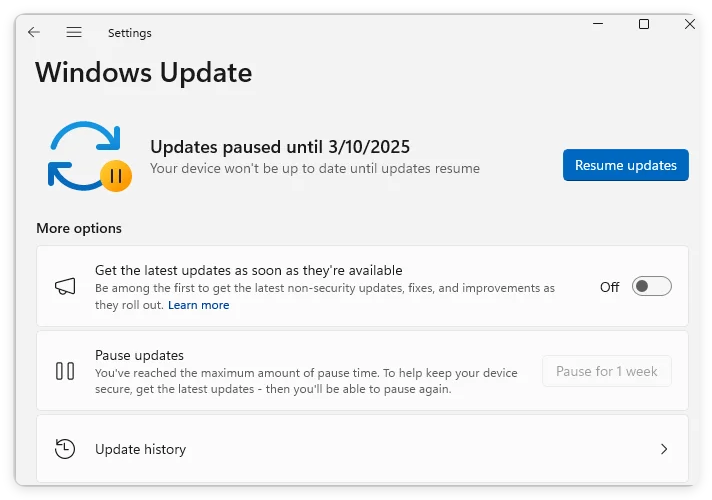Click the pause bars icon
The image size is (712, 500).
[65, 371]
